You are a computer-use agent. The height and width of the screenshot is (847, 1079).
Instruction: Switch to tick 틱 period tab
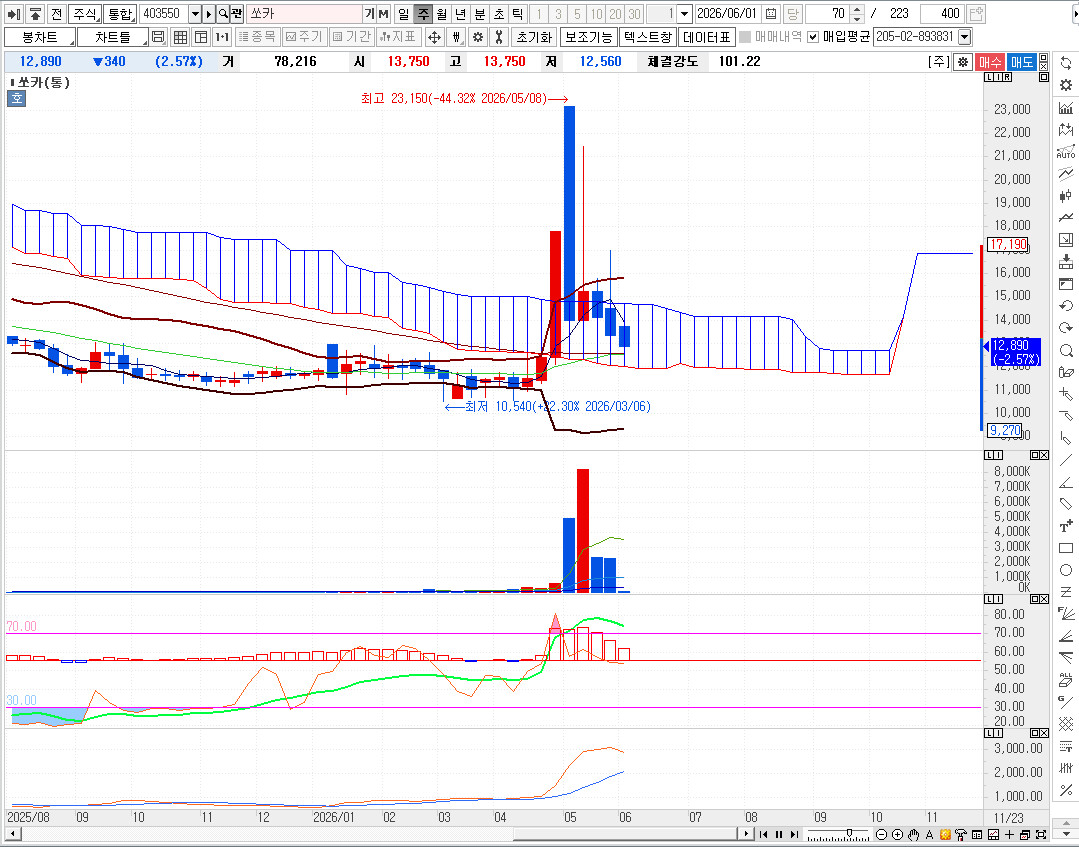coord(518,14)
